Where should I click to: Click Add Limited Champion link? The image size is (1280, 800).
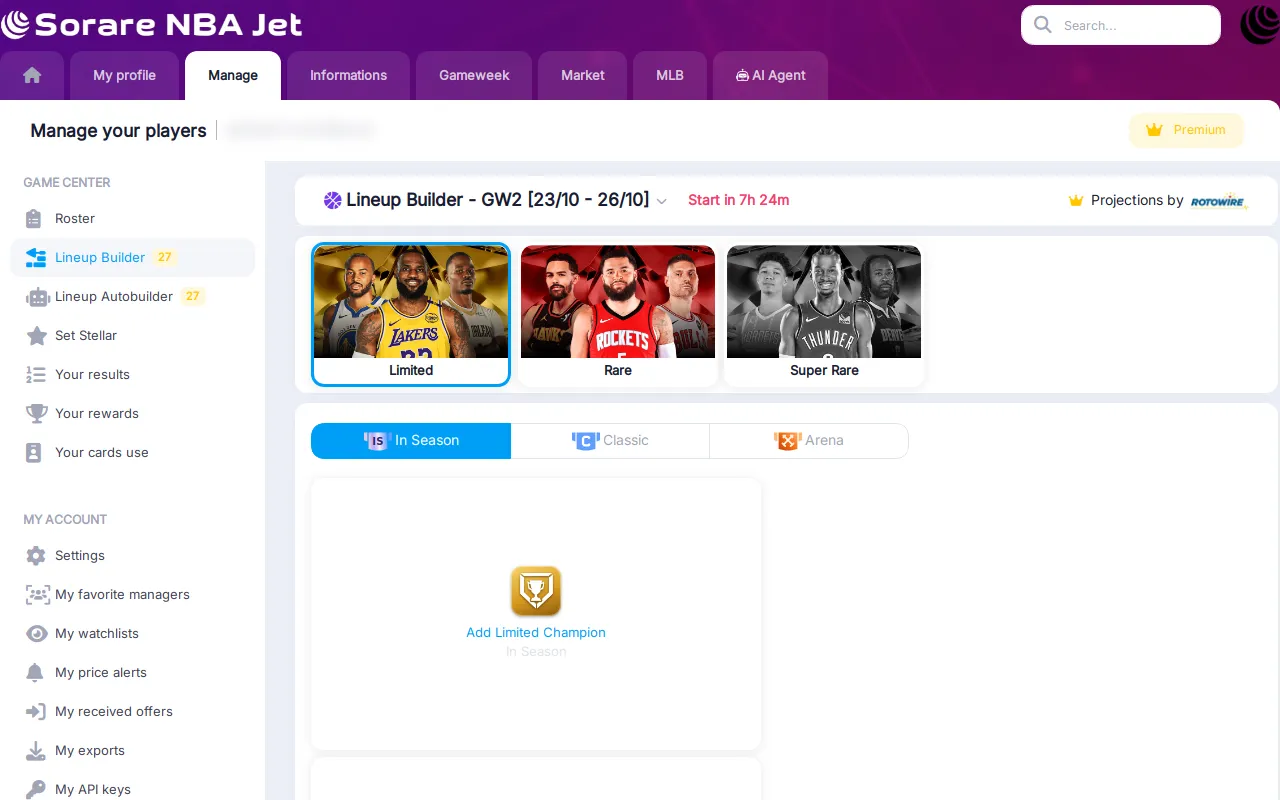click(x=536, y=632)
